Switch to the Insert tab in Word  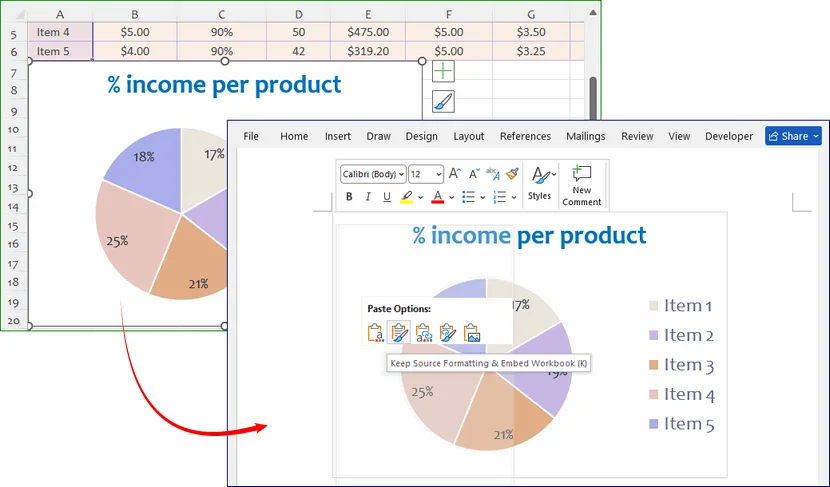coord(338,136)
